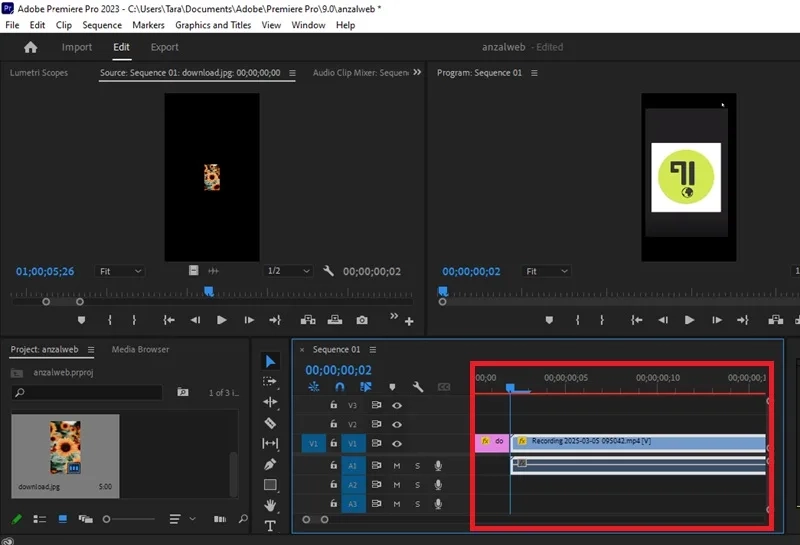Select the Razor tool

pyautogui.click(x=270, y=423)
